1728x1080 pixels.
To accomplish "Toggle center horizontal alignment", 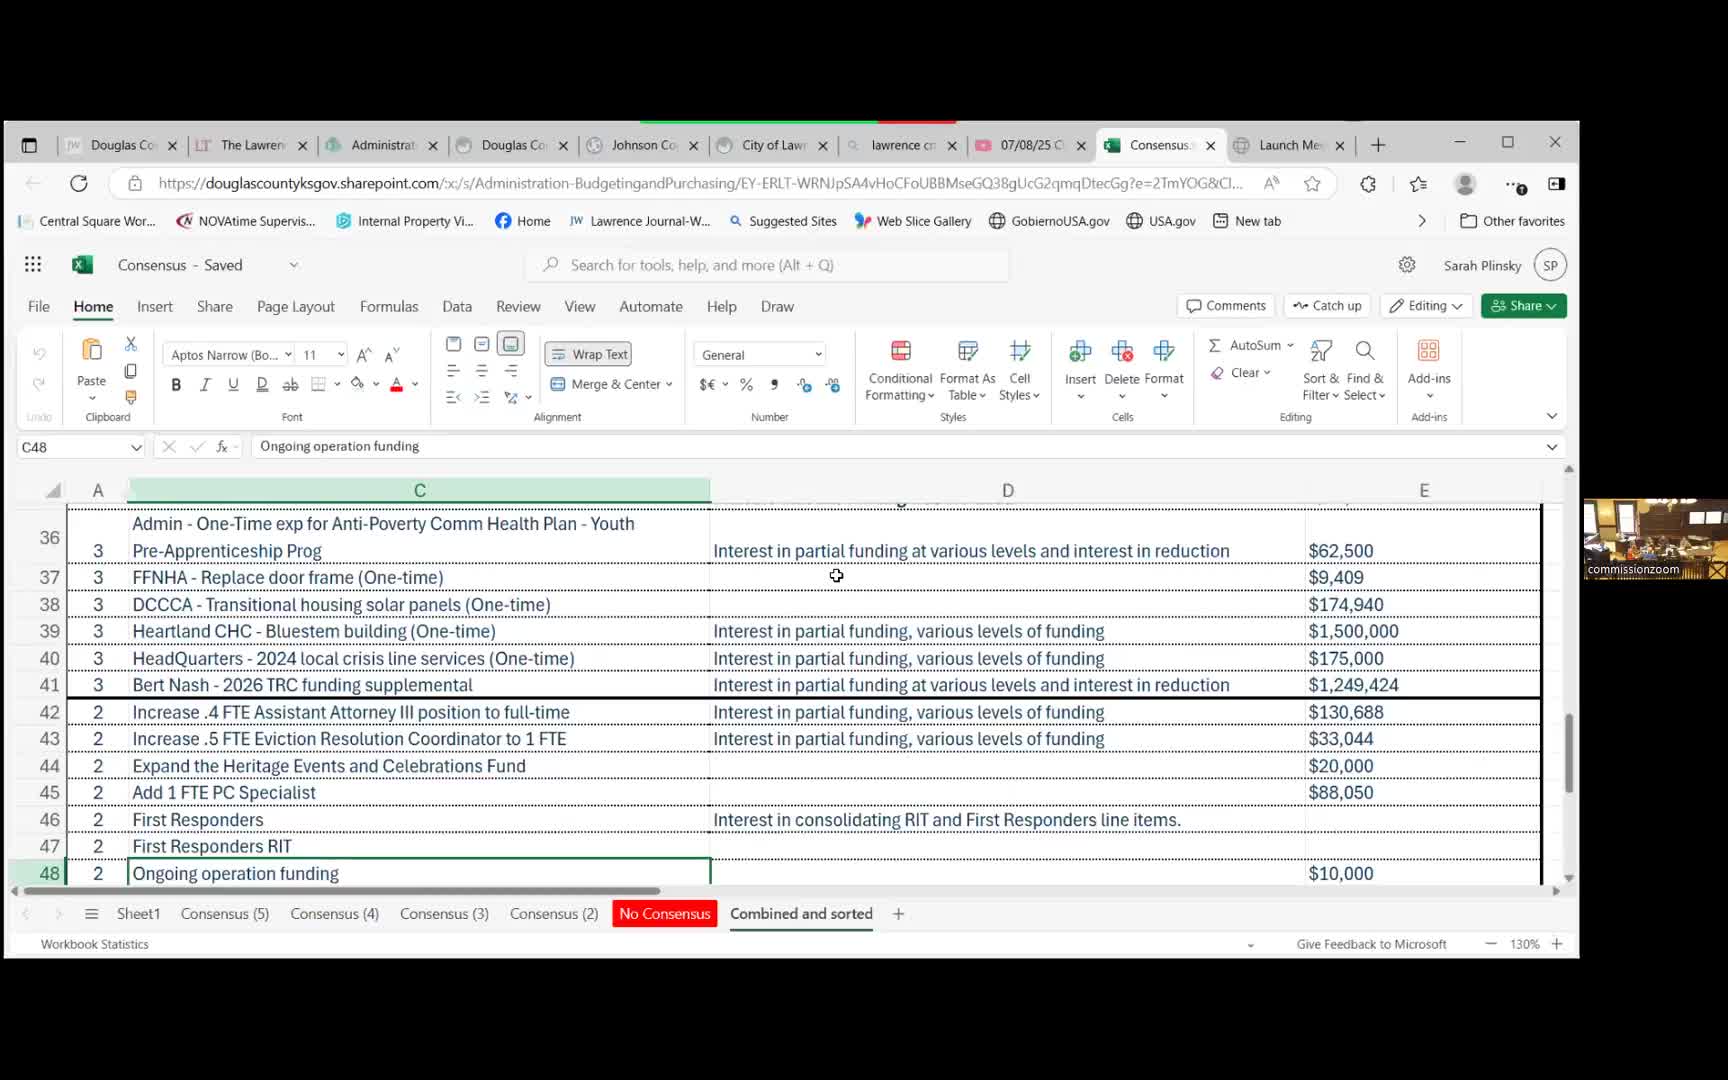I will click(x=482, y=371).
